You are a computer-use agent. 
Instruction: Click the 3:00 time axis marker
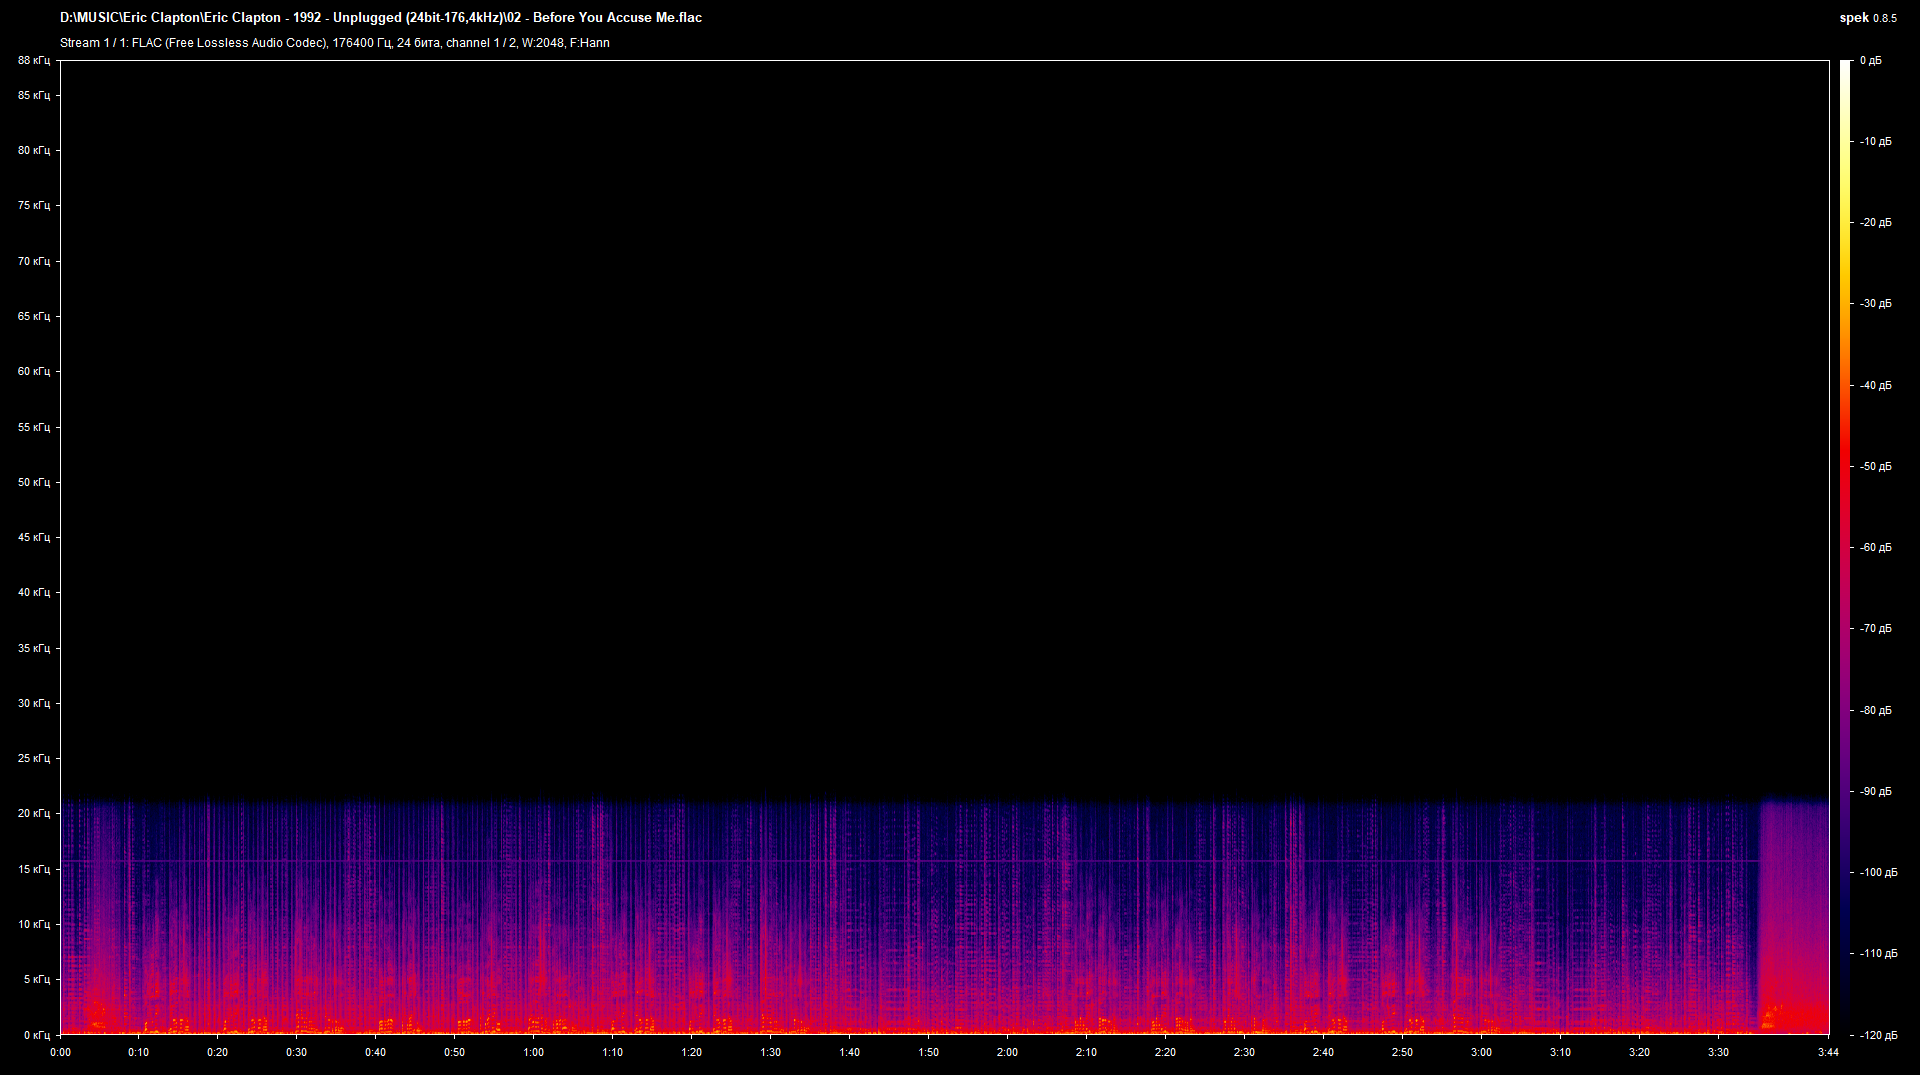[x=1481, y=1052]
